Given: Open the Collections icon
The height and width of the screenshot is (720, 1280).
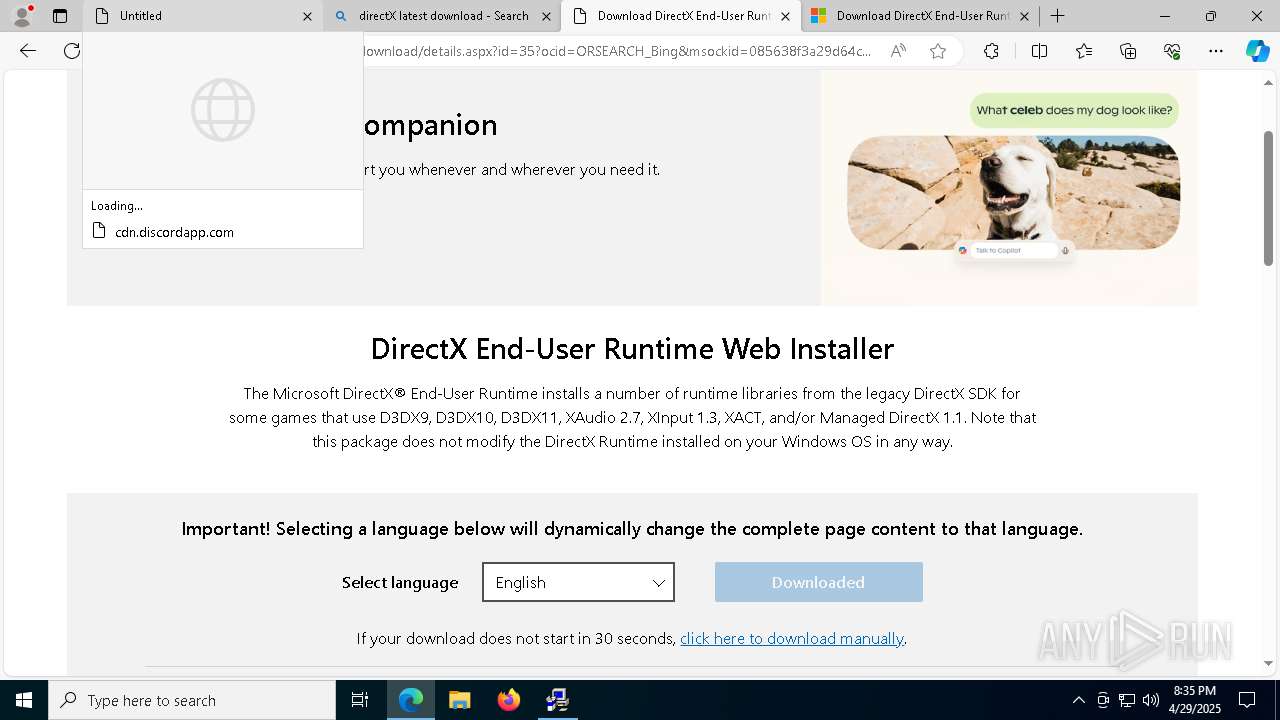Looking at the screenshot, I should [1128, 51].
